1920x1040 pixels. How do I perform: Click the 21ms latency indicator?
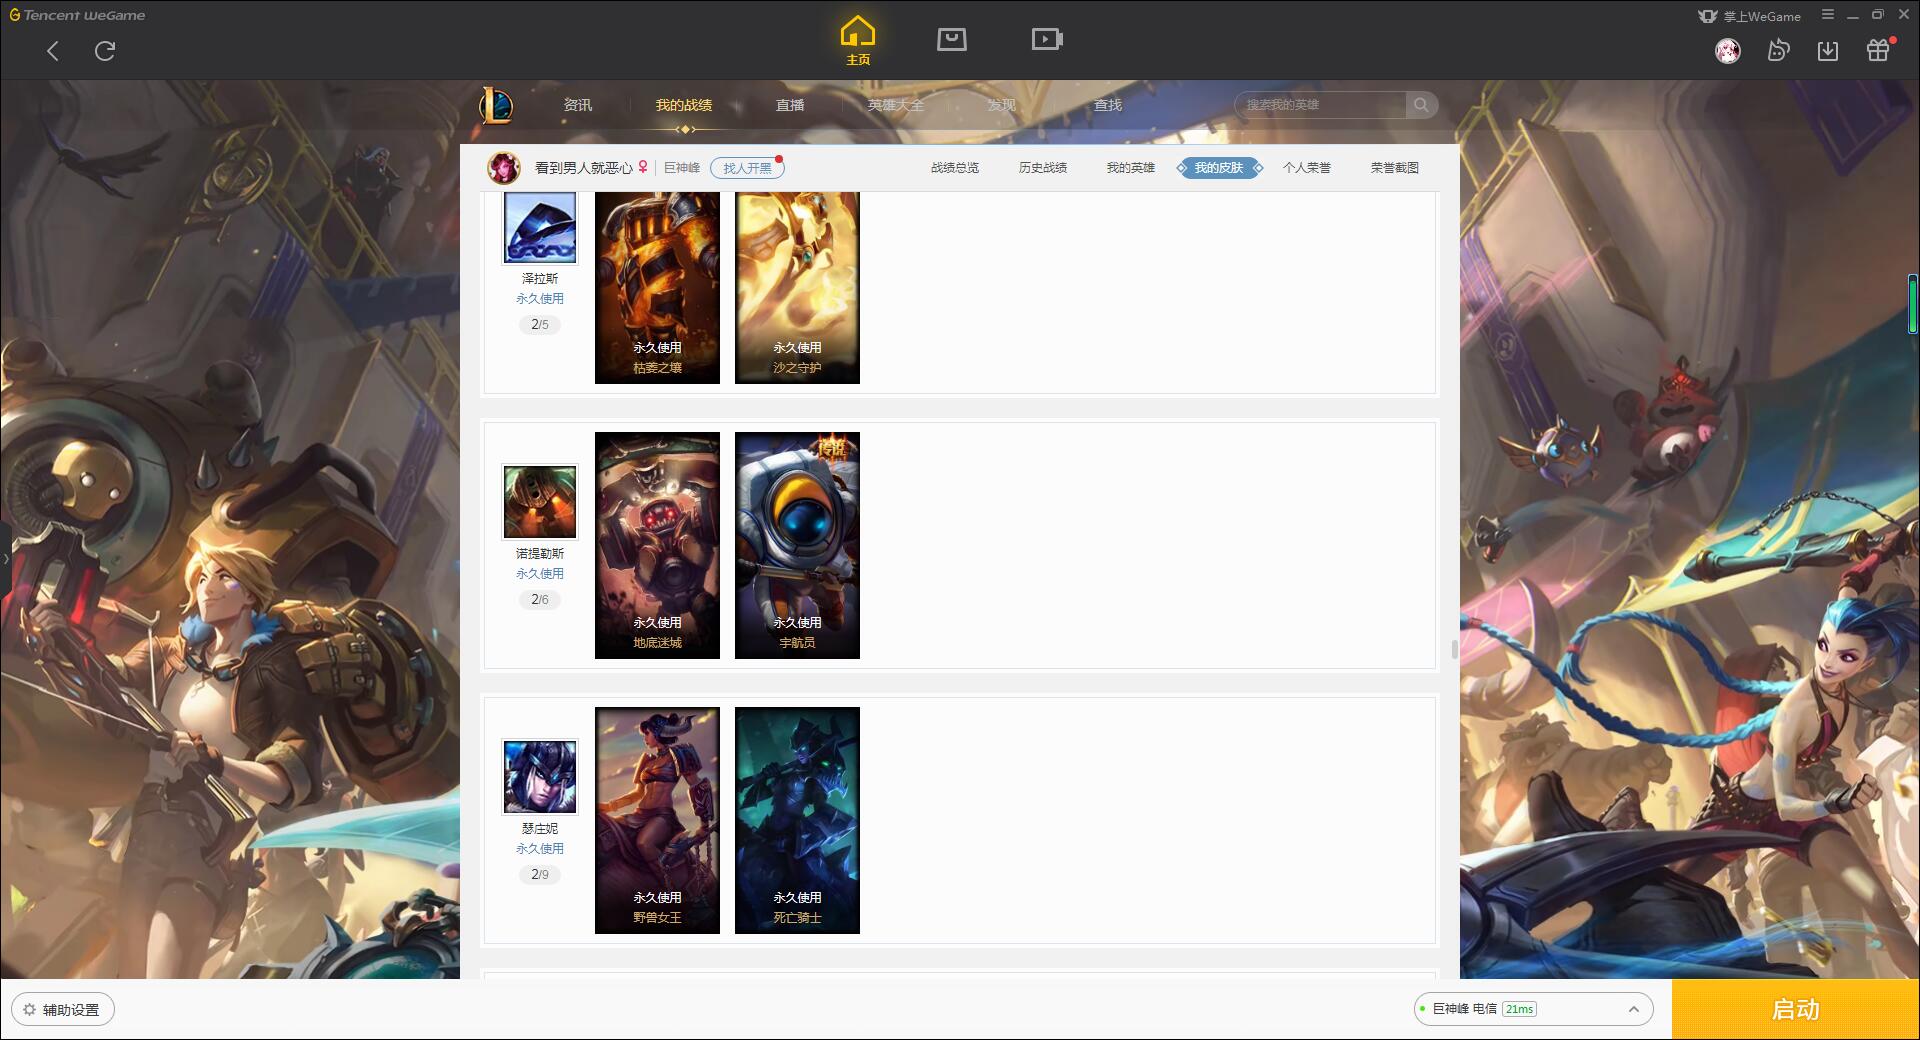point(1520,1010)
